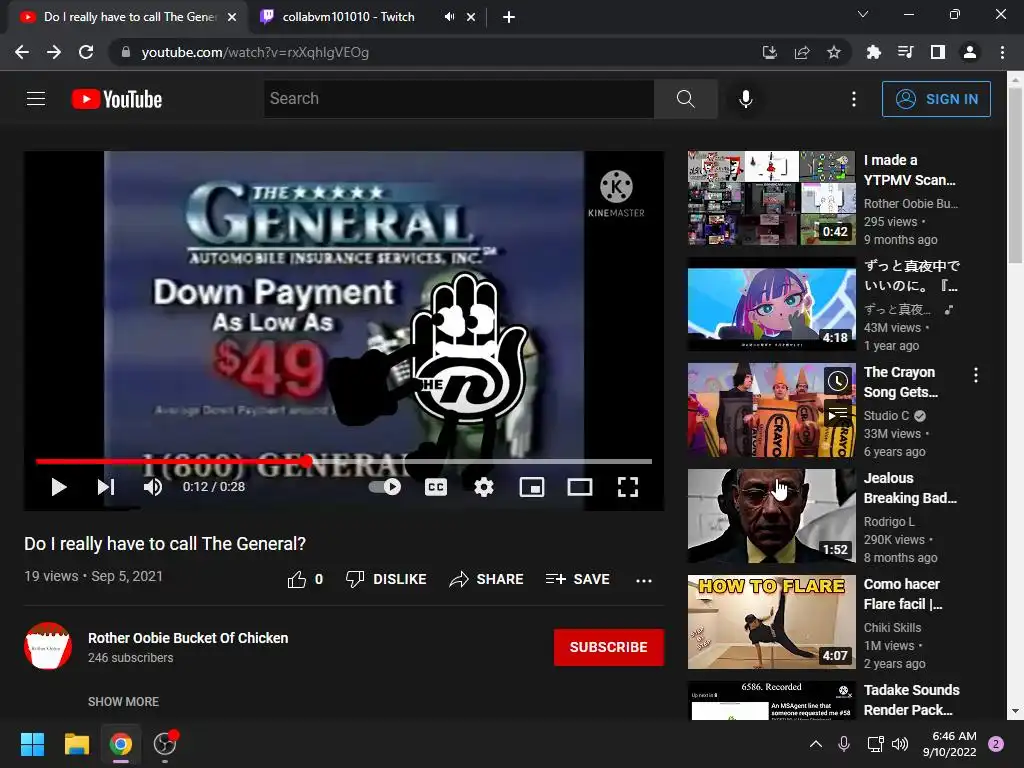Focus the YouTube Search field
The height and width of the screenshot is (768, 1024).
[x=459, y=99]
